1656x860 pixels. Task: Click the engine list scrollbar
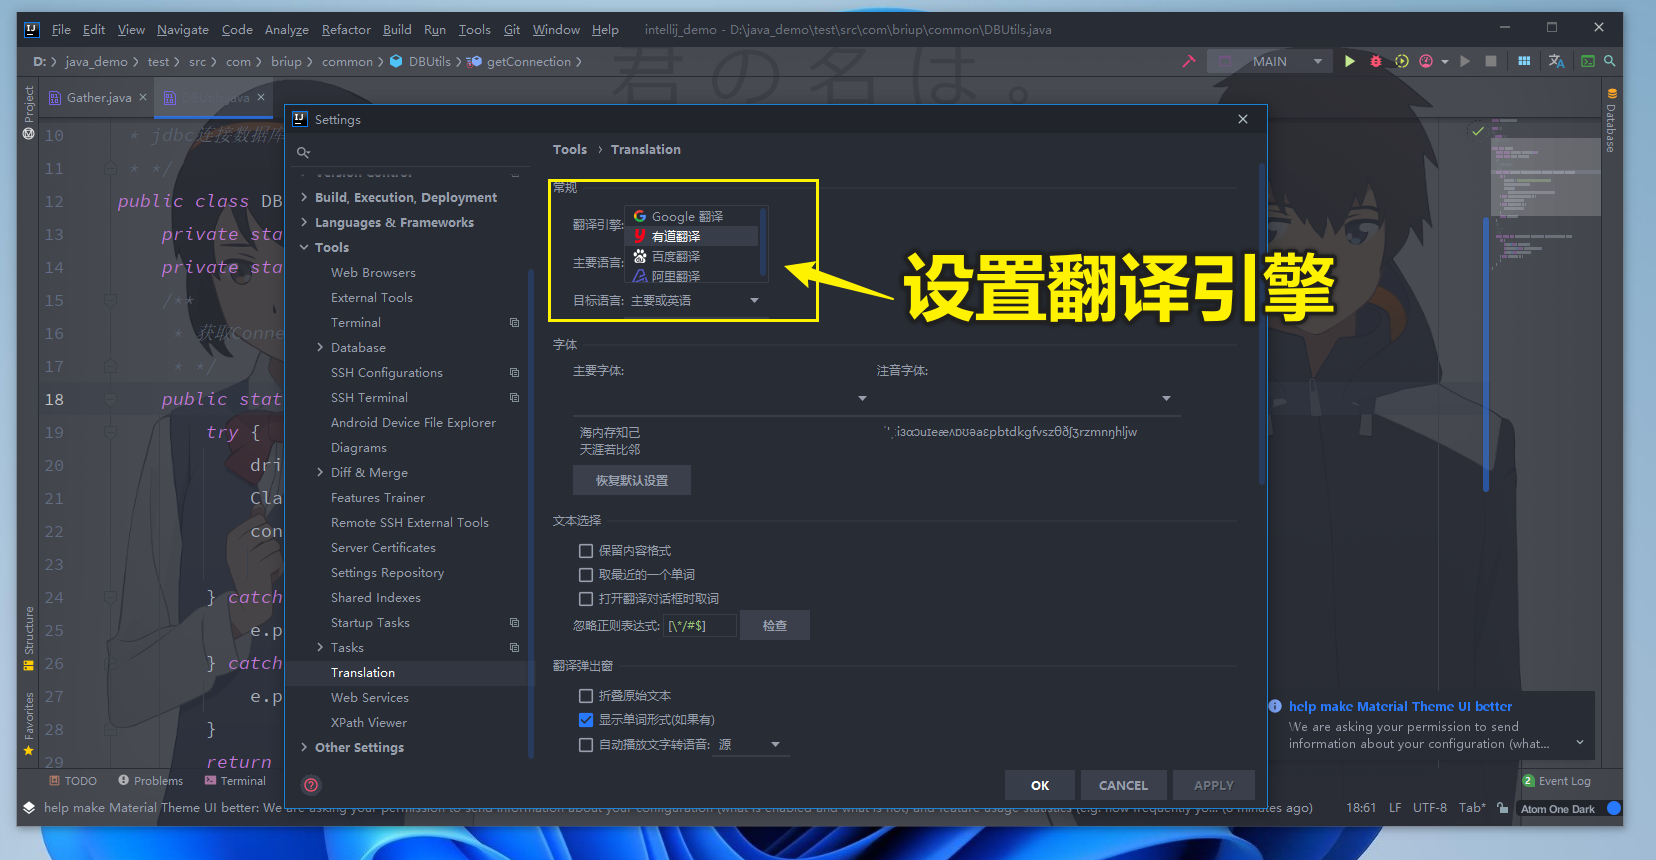click(763, 240)
